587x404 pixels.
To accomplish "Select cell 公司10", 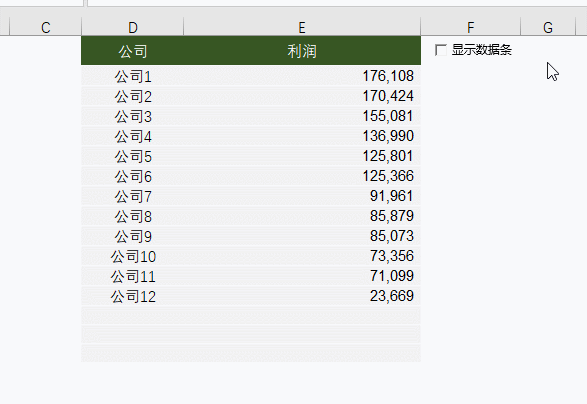I will click(133, 256).
